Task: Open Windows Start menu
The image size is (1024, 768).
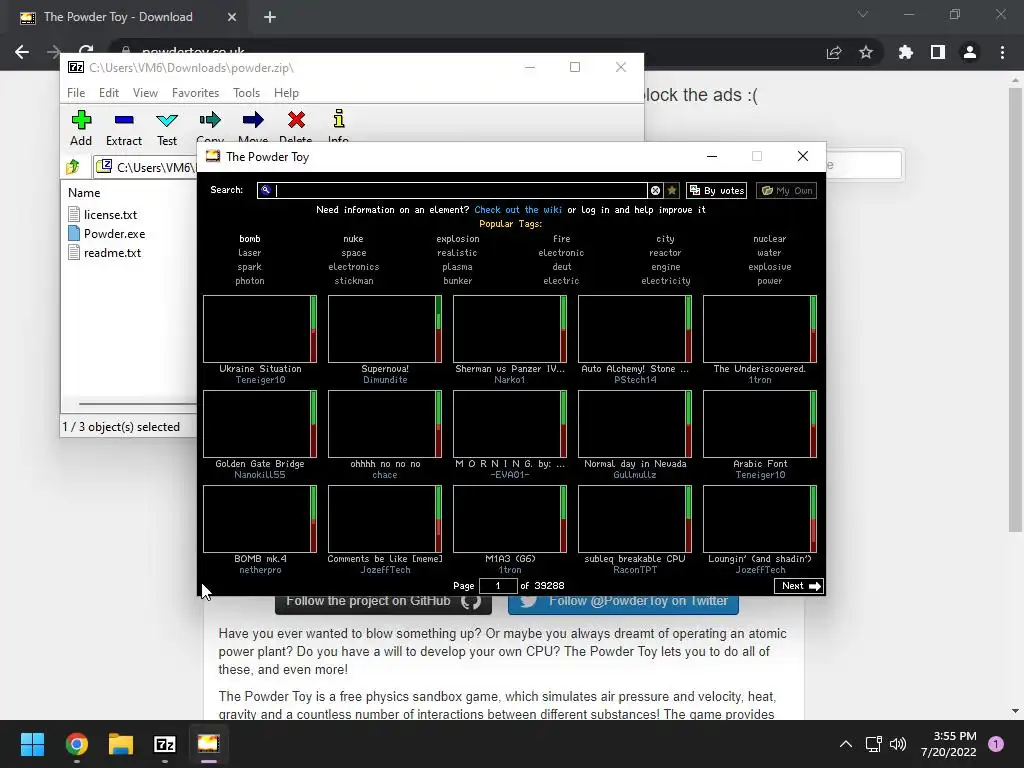Action: [x=32, y=744]
